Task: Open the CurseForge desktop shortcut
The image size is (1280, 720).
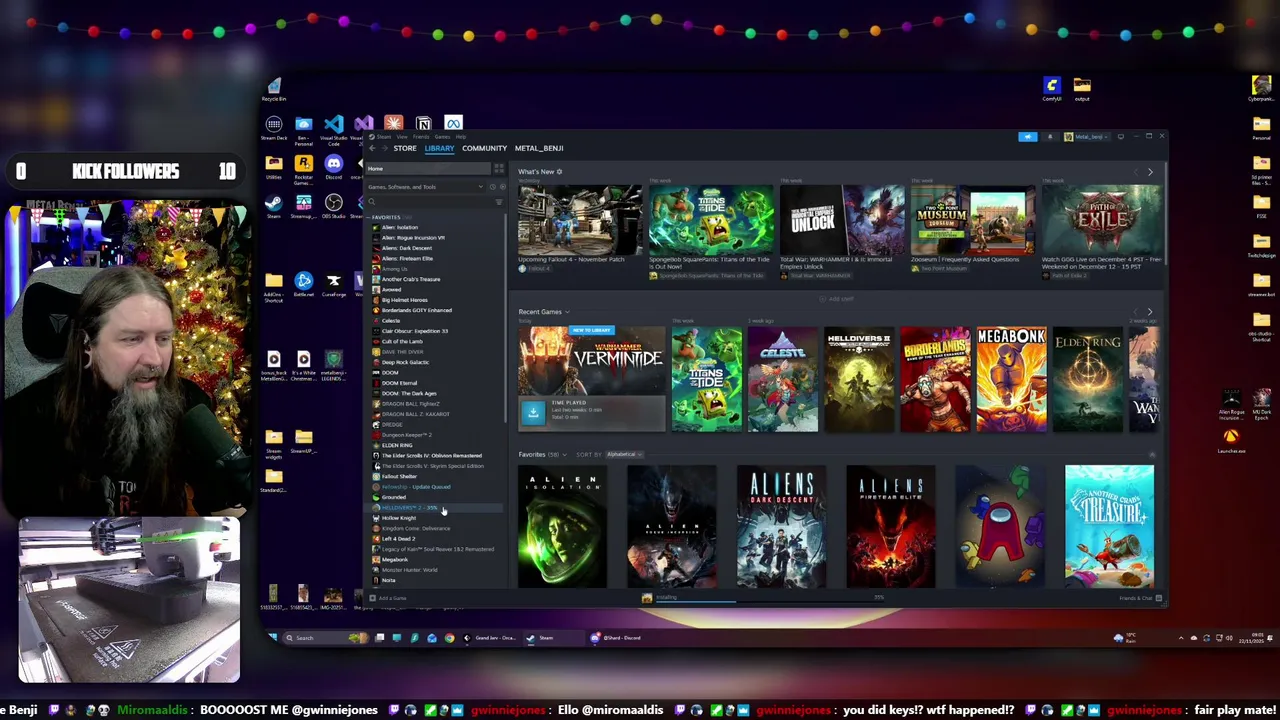Action: coord(333,284)
